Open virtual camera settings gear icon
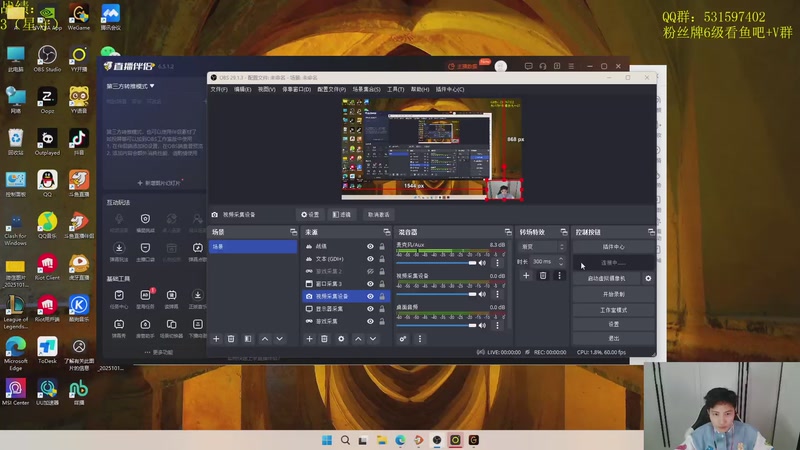This screenshot has height=450, width=800. [x=648, y=279]
